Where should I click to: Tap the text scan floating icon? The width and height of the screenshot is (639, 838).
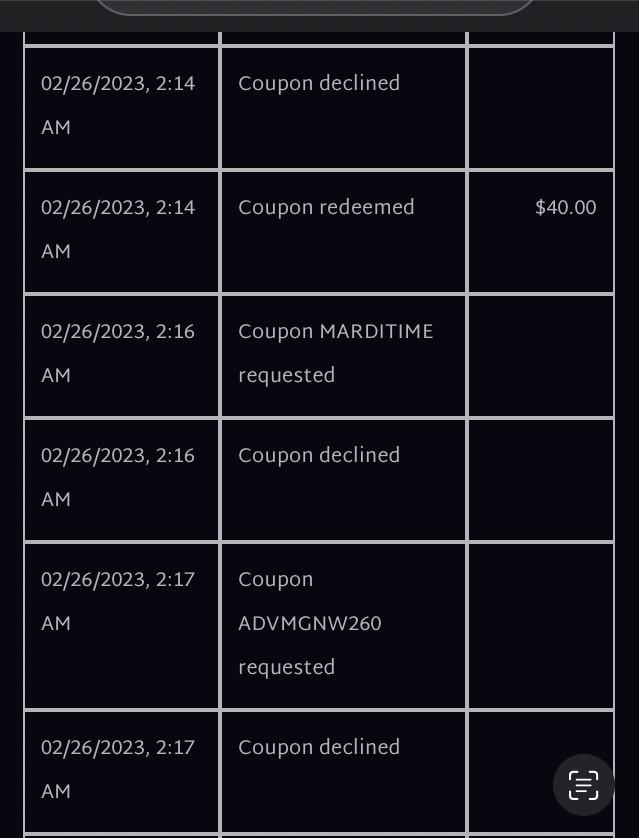(x=583, y=785)
